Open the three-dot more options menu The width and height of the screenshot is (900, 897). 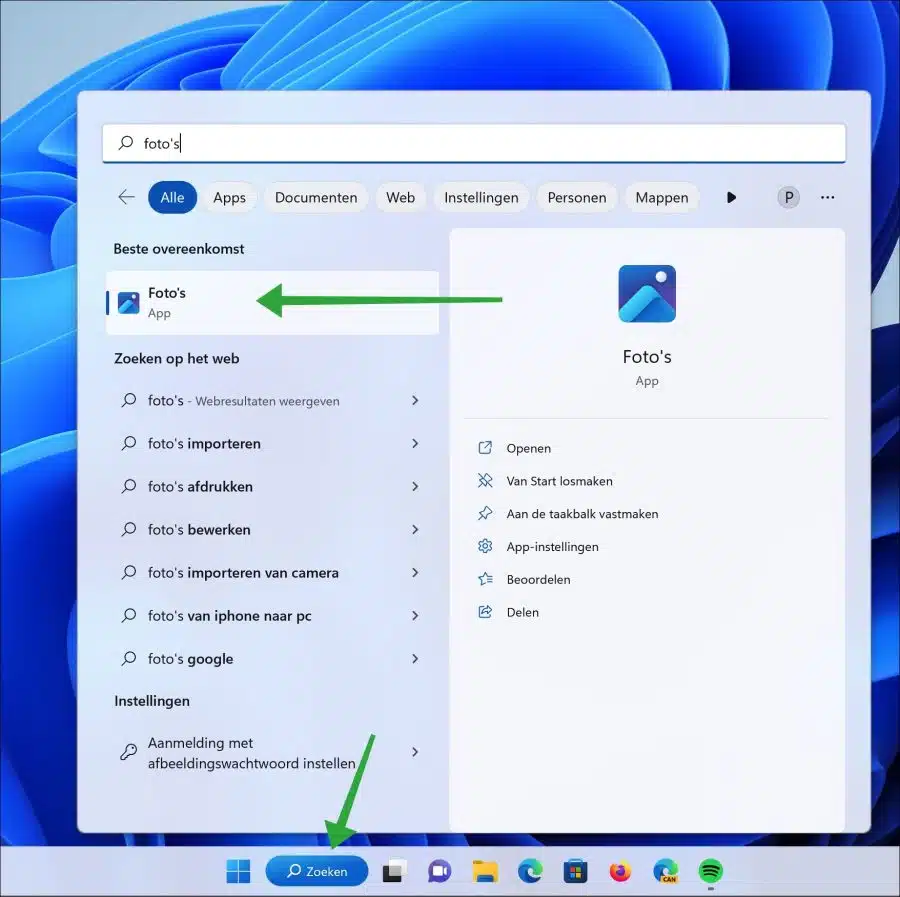[x=828, y=197]
